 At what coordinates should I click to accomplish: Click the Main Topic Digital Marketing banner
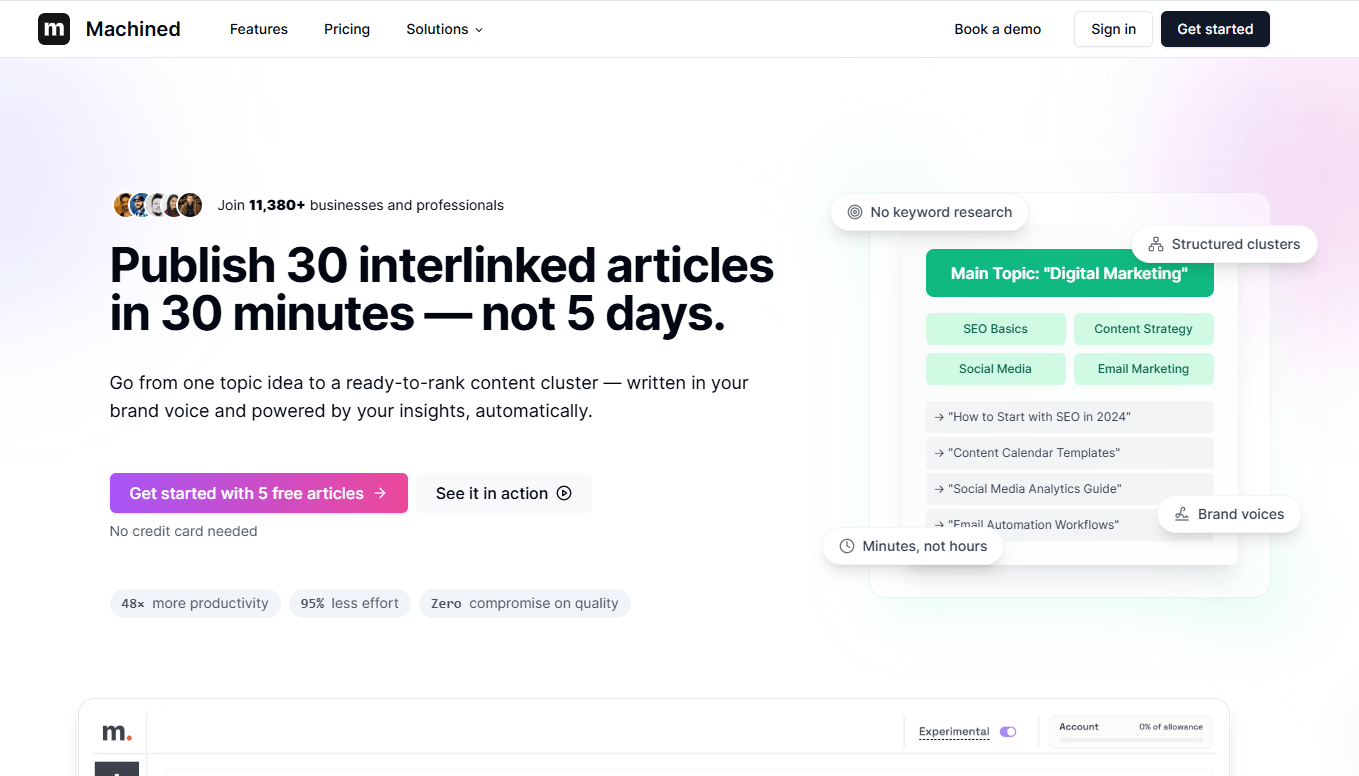[x=1069, y=273]
